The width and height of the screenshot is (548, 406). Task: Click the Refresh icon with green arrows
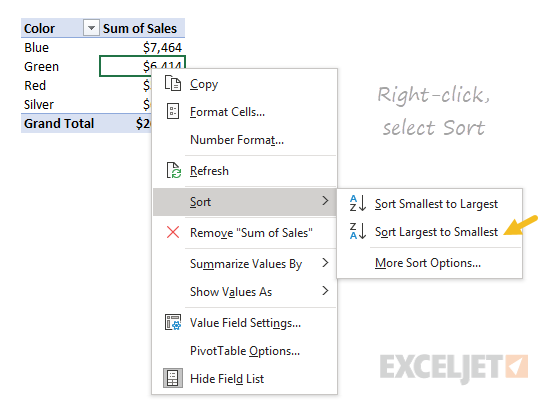click(x=174, y=171)
